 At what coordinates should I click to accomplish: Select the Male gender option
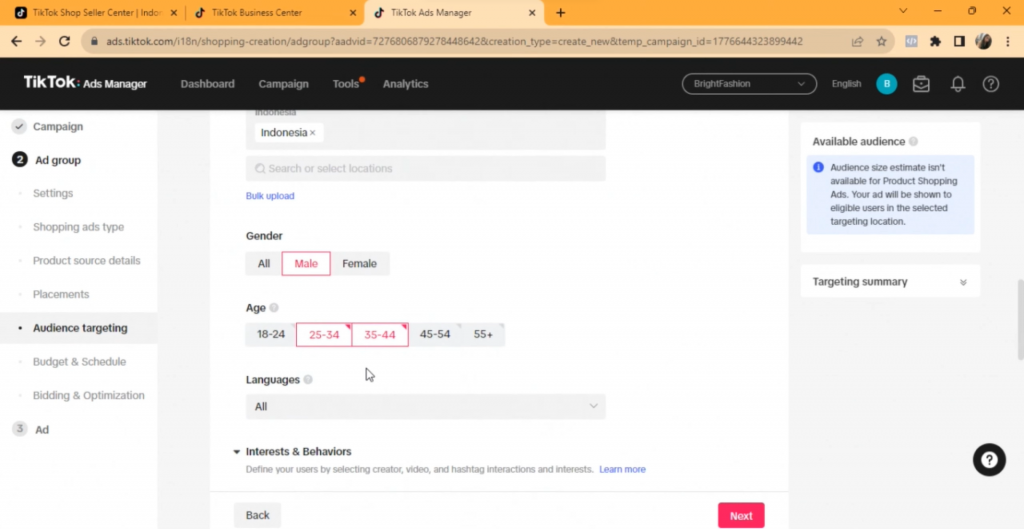[306, 264]
